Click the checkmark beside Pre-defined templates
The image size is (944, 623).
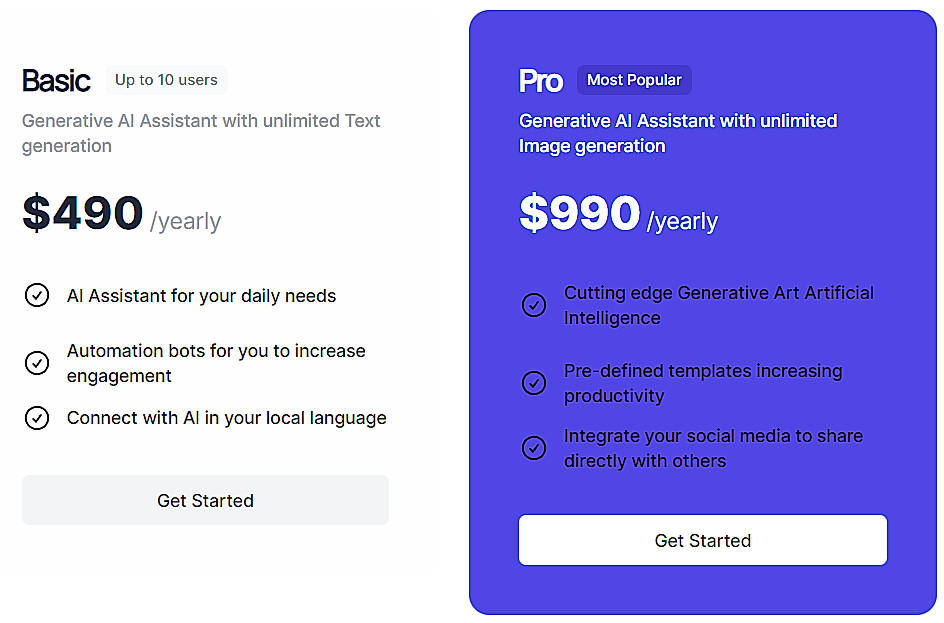click(x=534, y=383)
